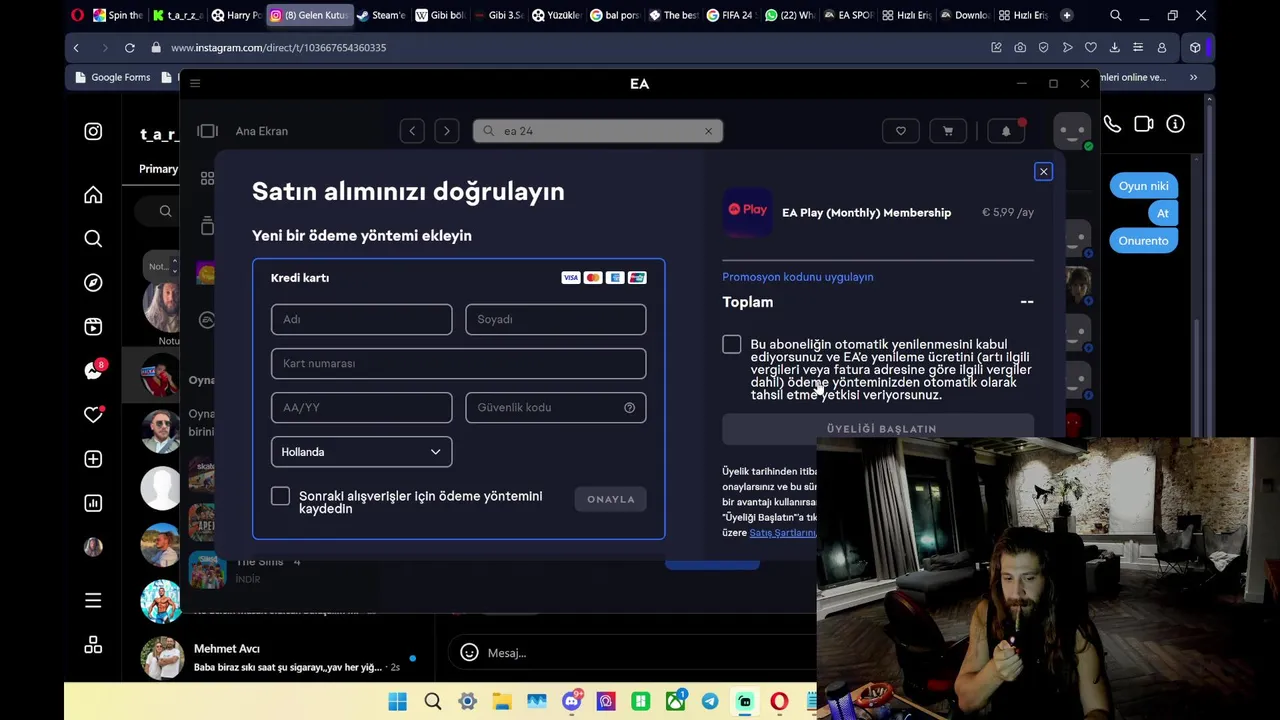Click the security code help icon
This screenshot has width=1280, height=720.
[x=629, y=408]
